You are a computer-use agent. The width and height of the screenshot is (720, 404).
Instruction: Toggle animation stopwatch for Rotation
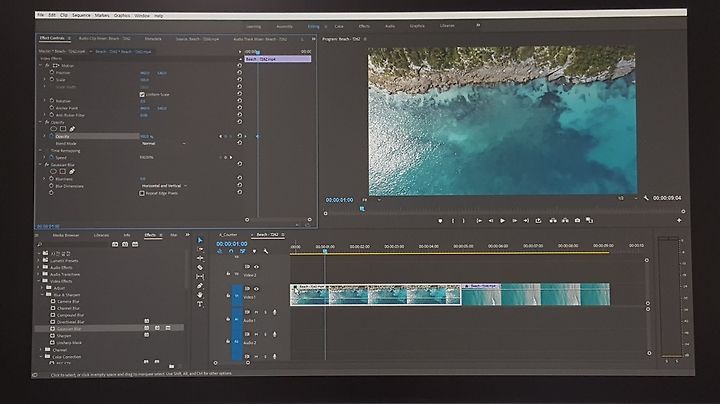[51, 101]
